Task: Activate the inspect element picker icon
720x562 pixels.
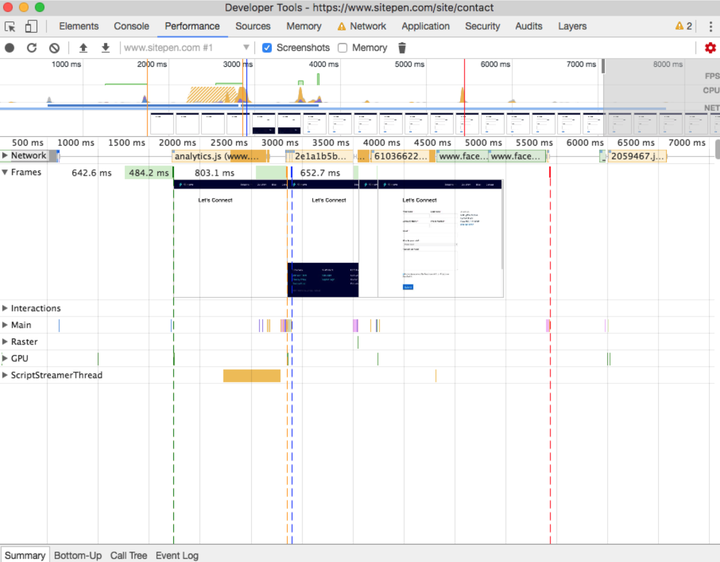Action: tap(10, 27)
